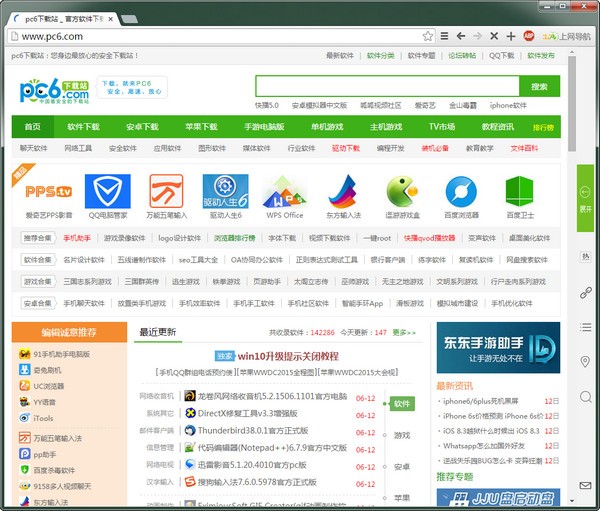The image size is (600, 511).
Task: Click the site search input field
Action: (387, 86)
